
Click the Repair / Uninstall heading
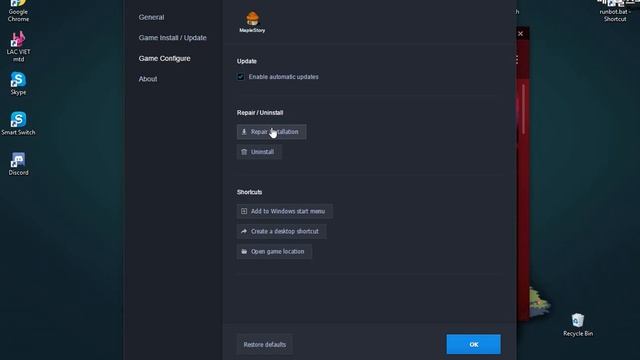click(x=260, y=113)
